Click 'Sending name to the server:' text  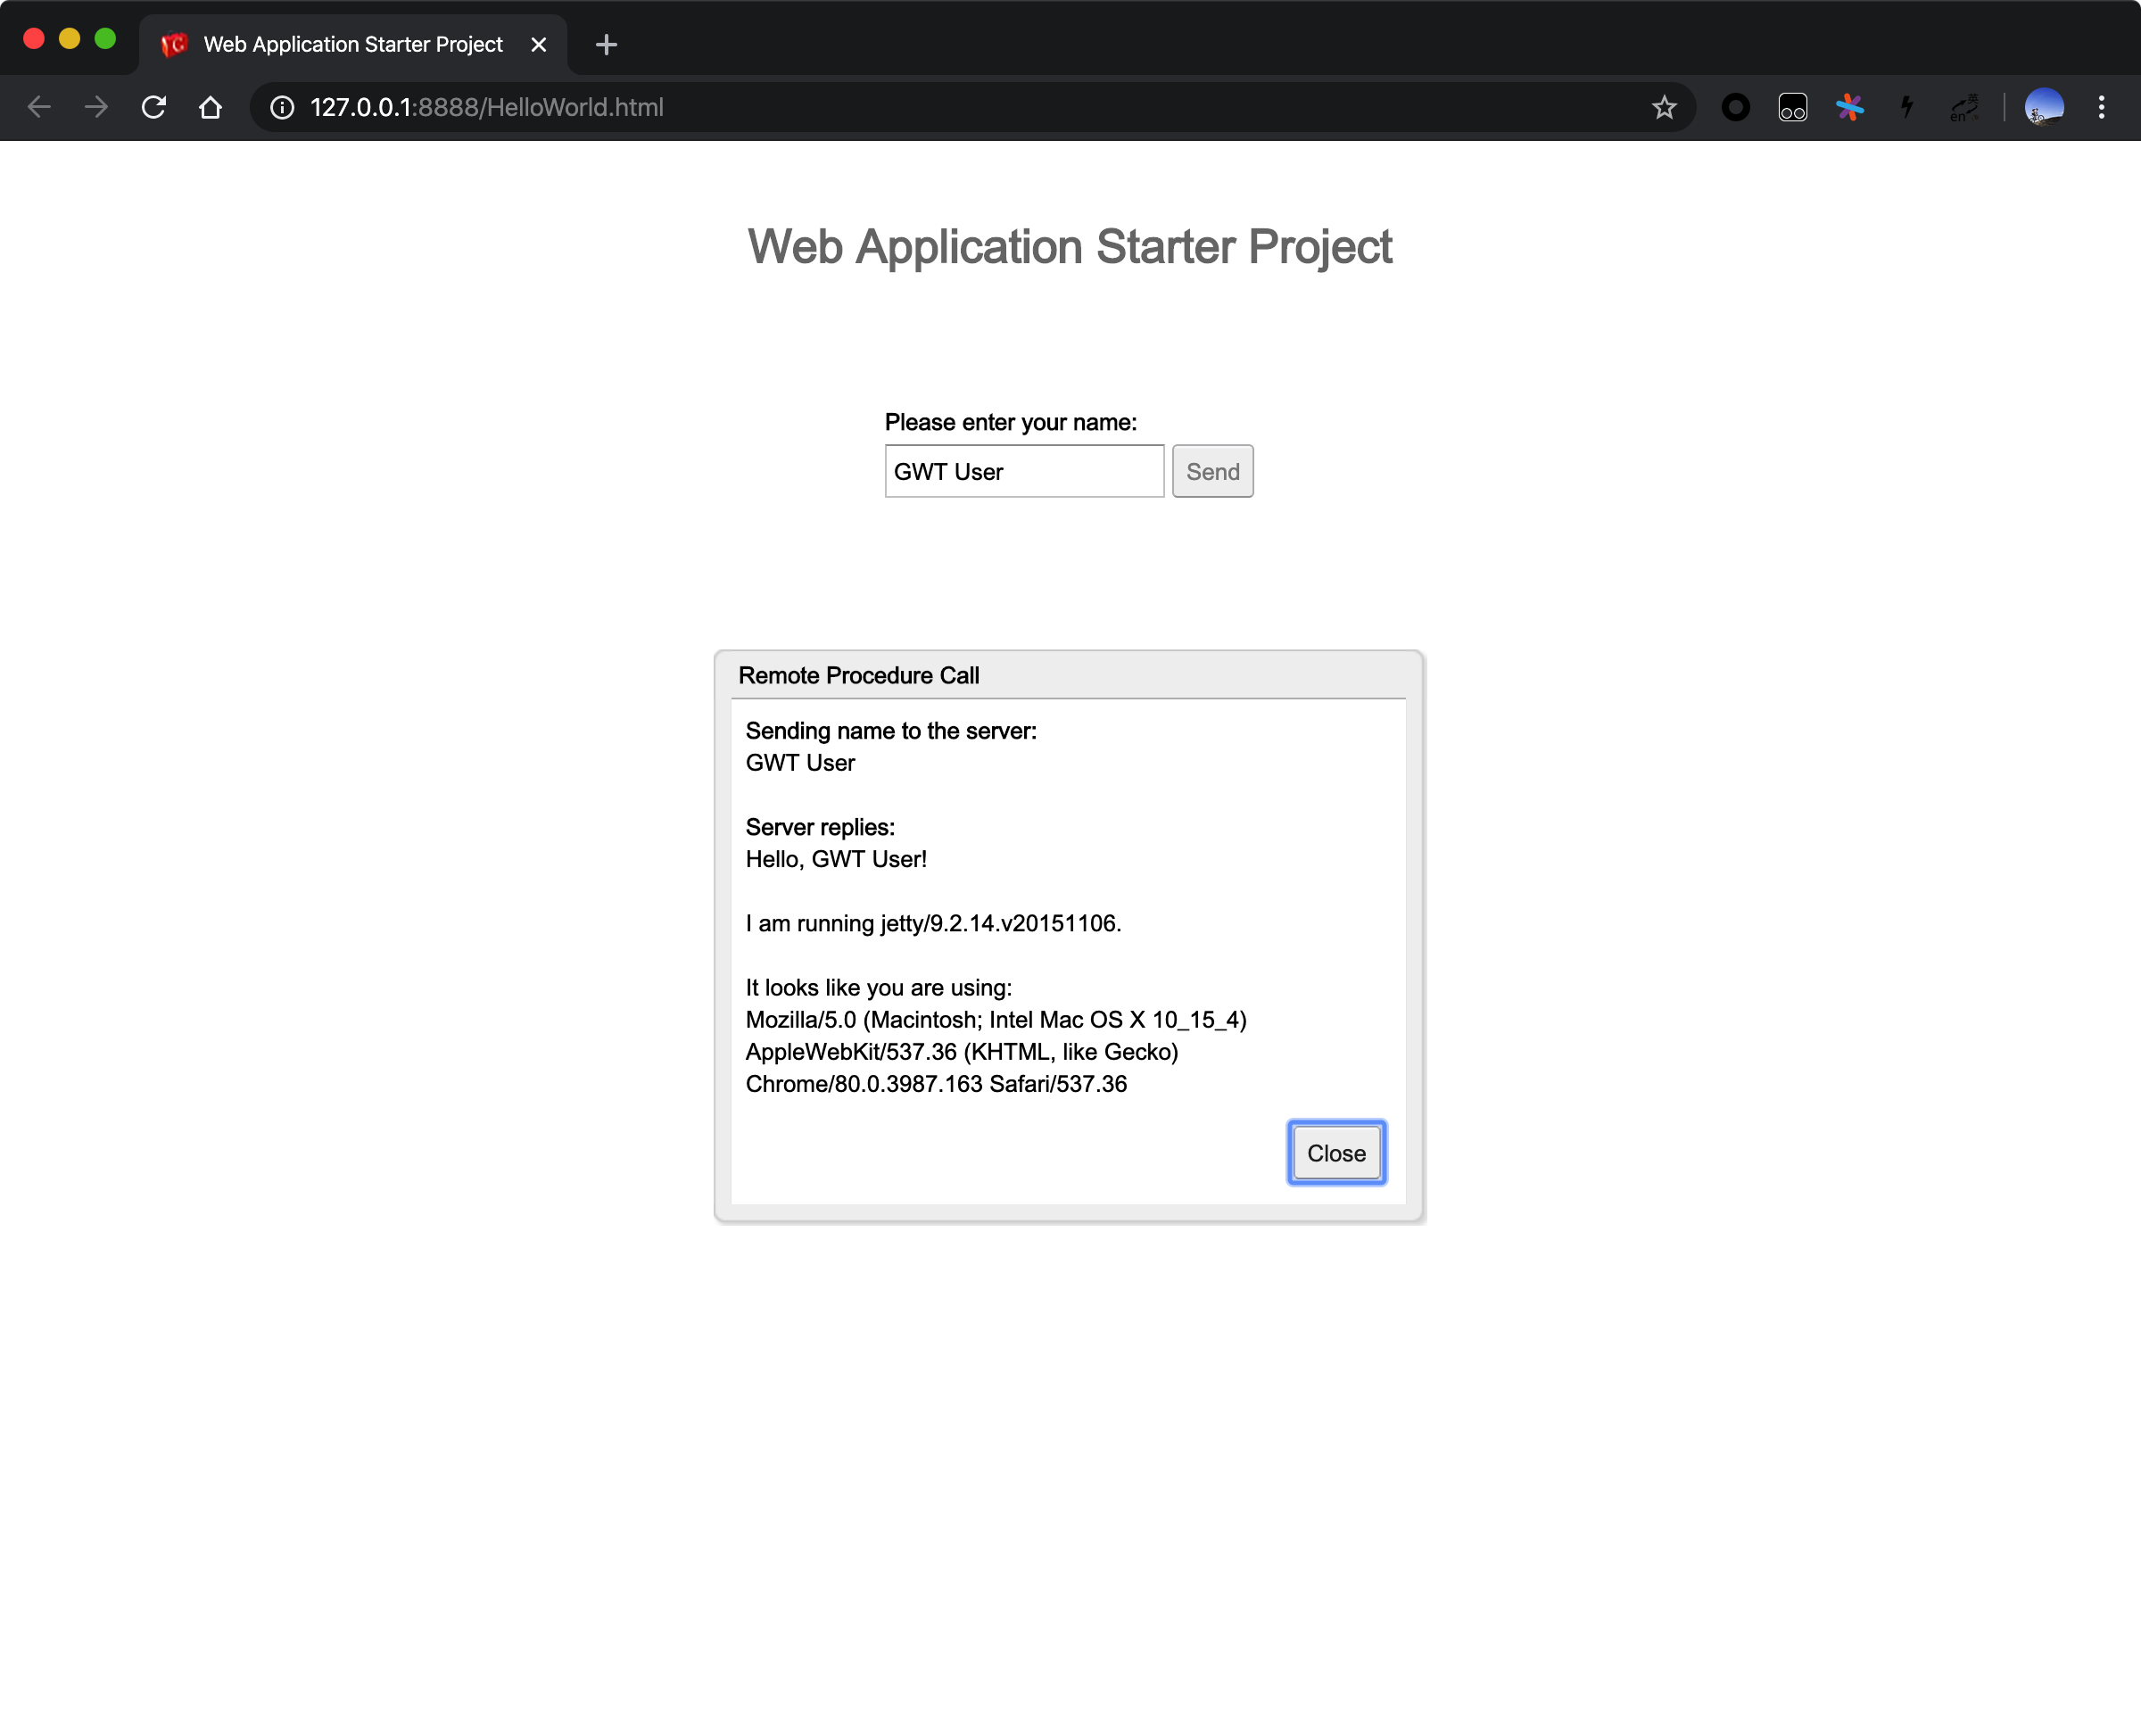[891, 731]
